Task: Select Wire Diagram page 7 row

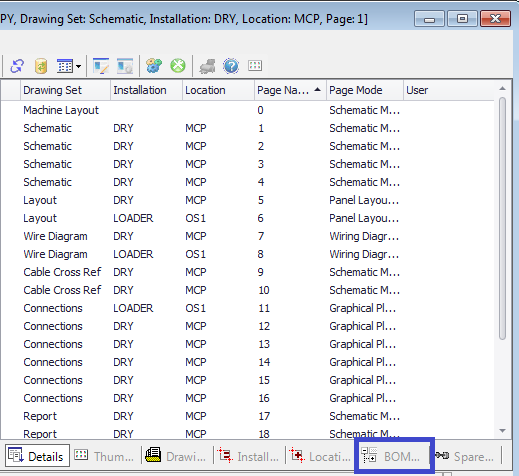Action: [x=247, y=236]
